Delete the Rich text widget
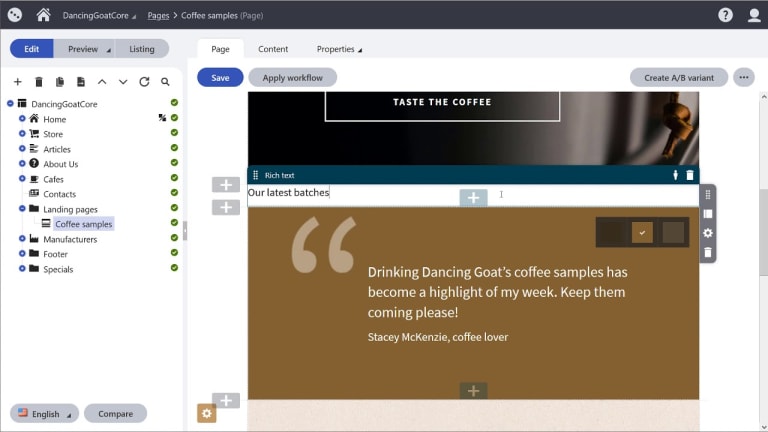The width and height of the screenshot is (768, 432). click(690, 175)
